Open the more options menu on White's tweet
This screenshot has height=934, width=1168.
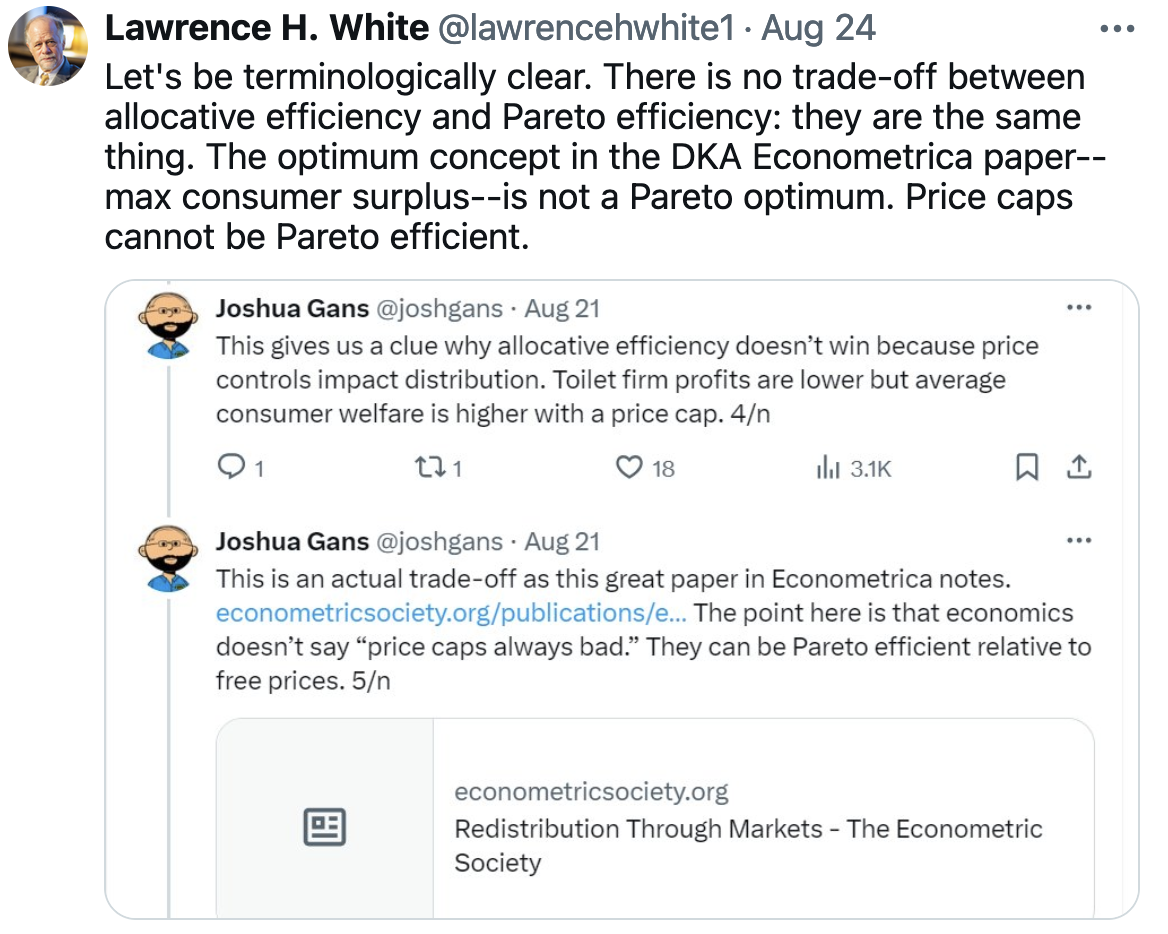click(x=1117, y=29)
